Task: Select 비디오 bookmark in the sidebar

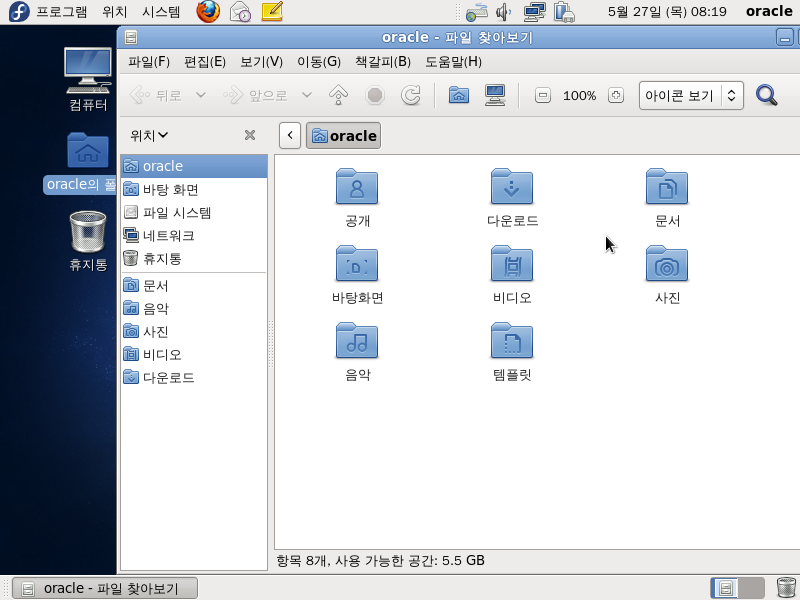Action: click(x=194, y=354)
